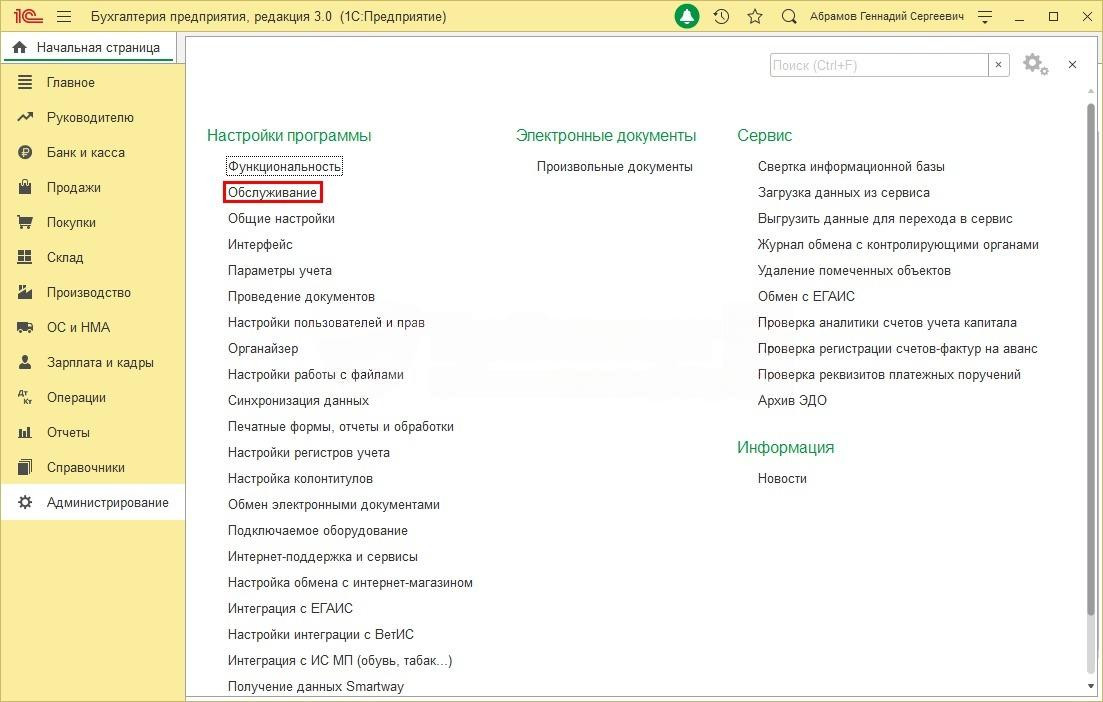Open the Органайзер link
Image resolution: width=1103 pixels, height=702 pixels.
pyautogui.click(x=263, y=349)
